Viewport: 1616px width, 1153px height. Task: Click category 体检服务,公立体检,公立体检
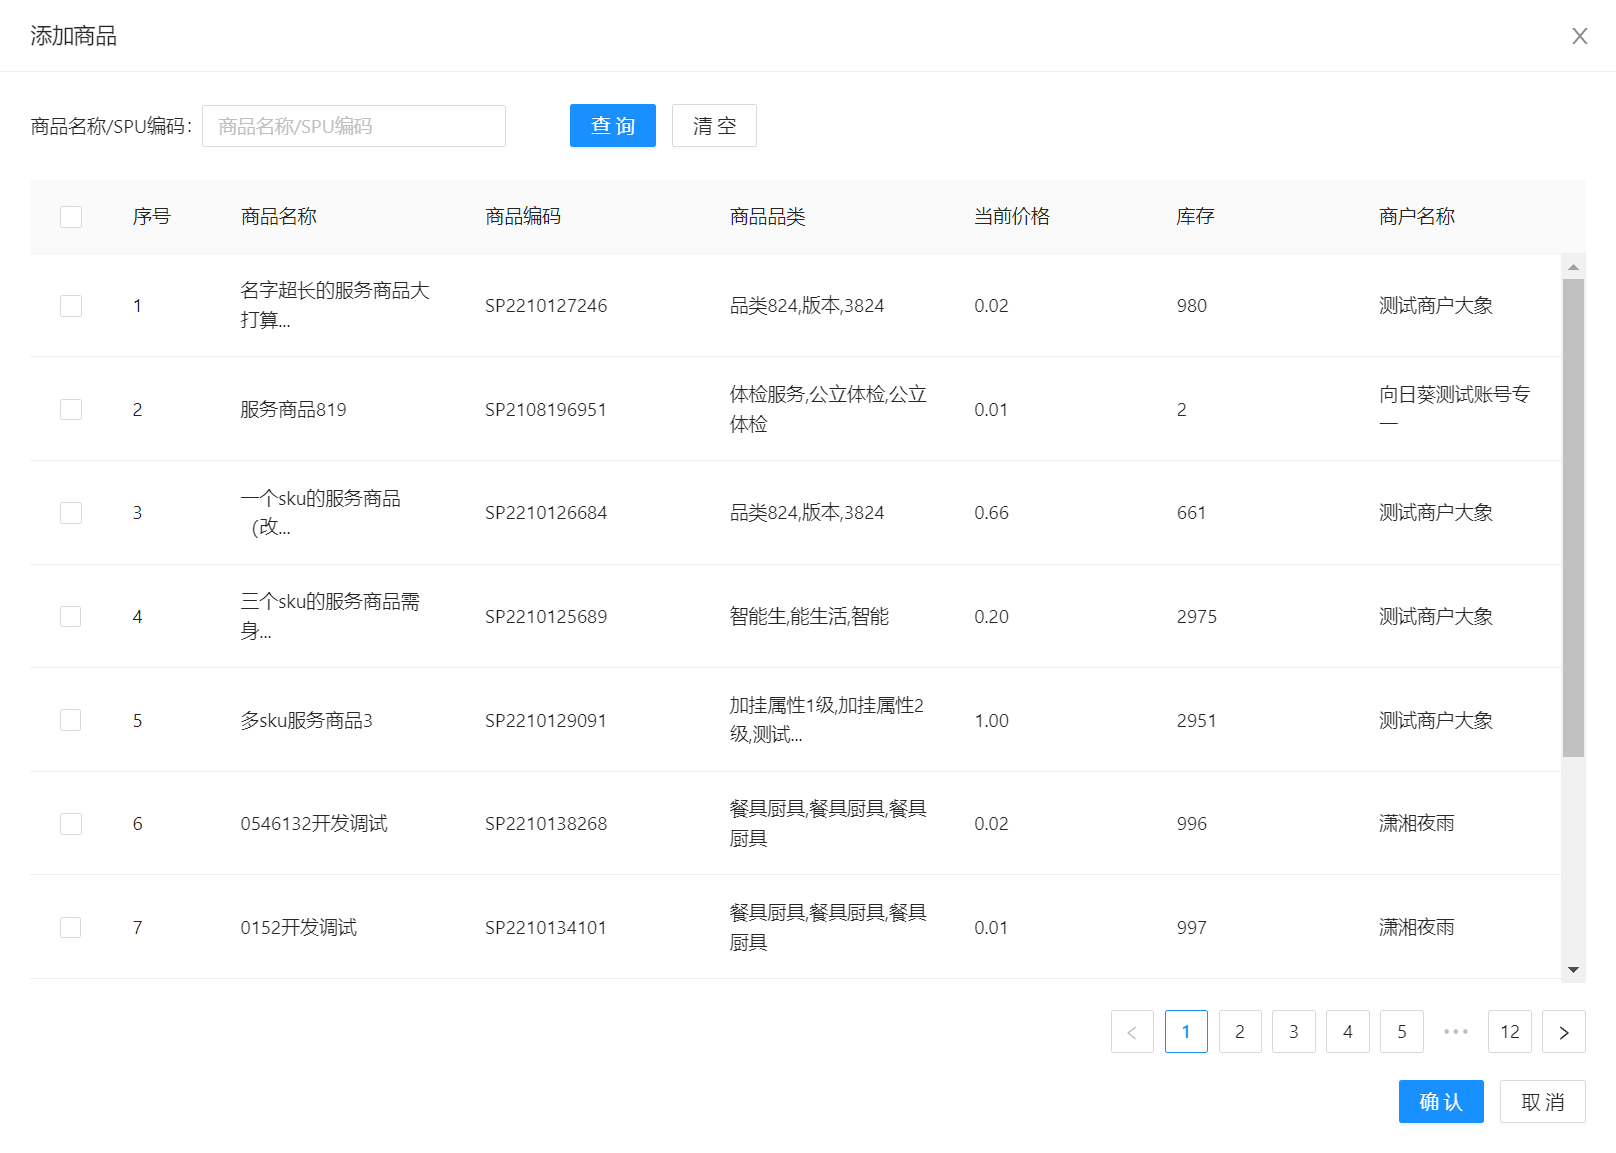click(x=828, y=409)
